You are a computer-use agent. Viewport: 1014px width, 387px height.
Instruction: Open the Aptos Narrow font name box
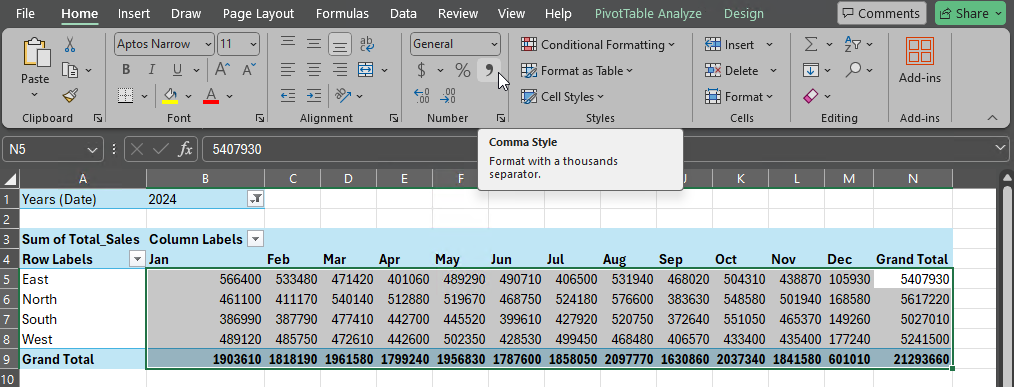pos(164,44)
